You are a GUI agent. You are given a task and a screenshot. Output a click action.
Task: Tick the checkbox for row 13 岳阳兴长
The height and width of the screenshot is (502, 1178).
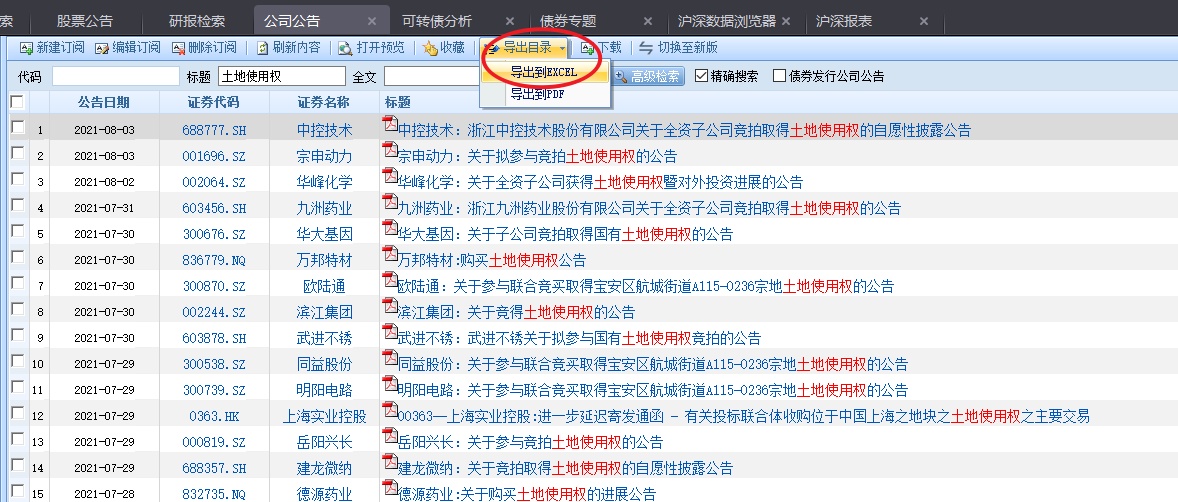click(x=17, y=439)
